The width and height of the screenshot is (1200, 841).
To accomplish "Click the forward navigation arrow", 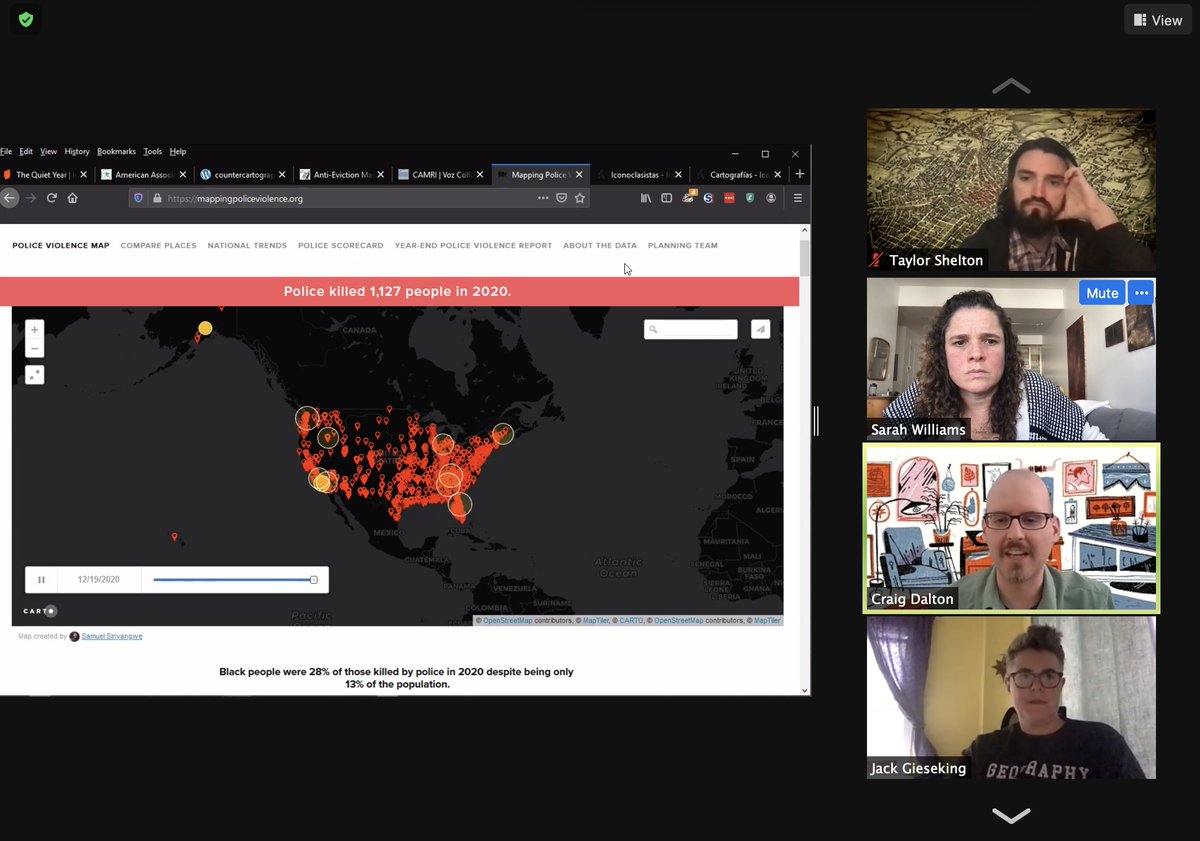I will pyautogui.click(x=31, y=198).
